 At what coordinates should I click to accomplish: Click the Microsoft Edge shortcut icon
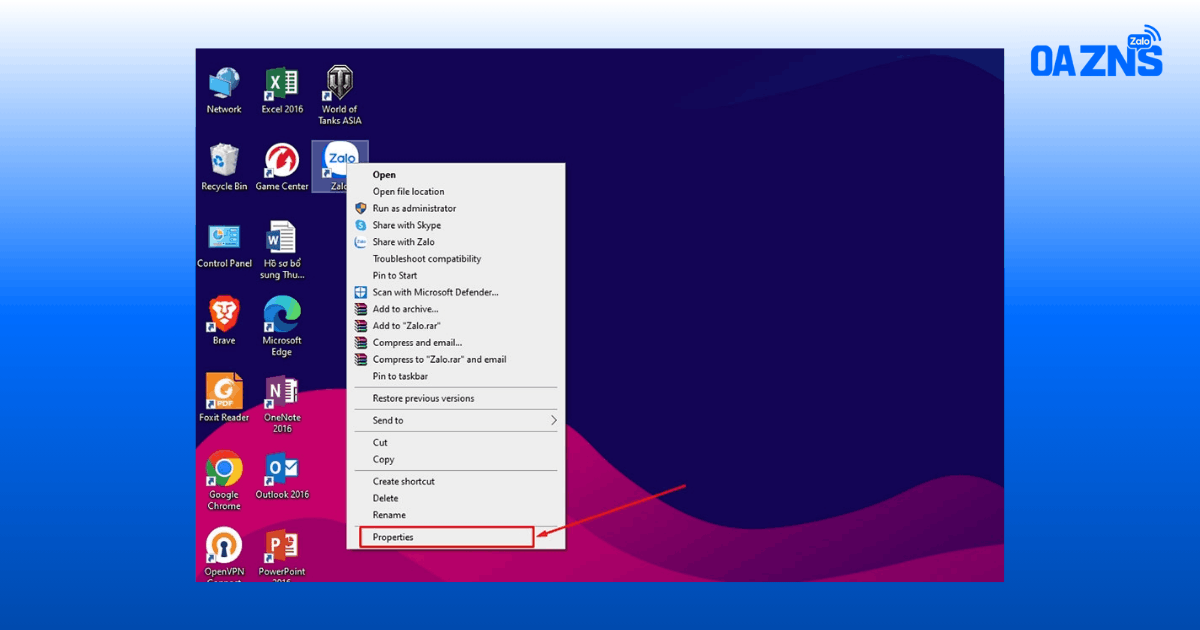(x=282, y=327)
